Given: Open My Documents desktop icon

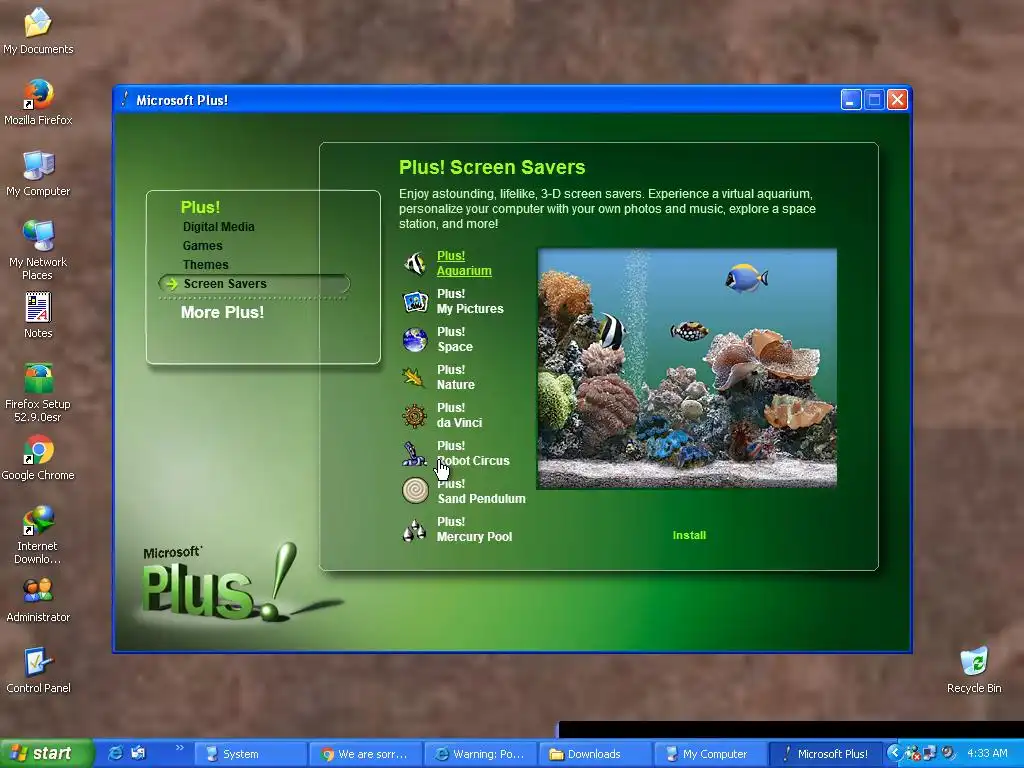Looking at the screenshot, I should 38,30.
